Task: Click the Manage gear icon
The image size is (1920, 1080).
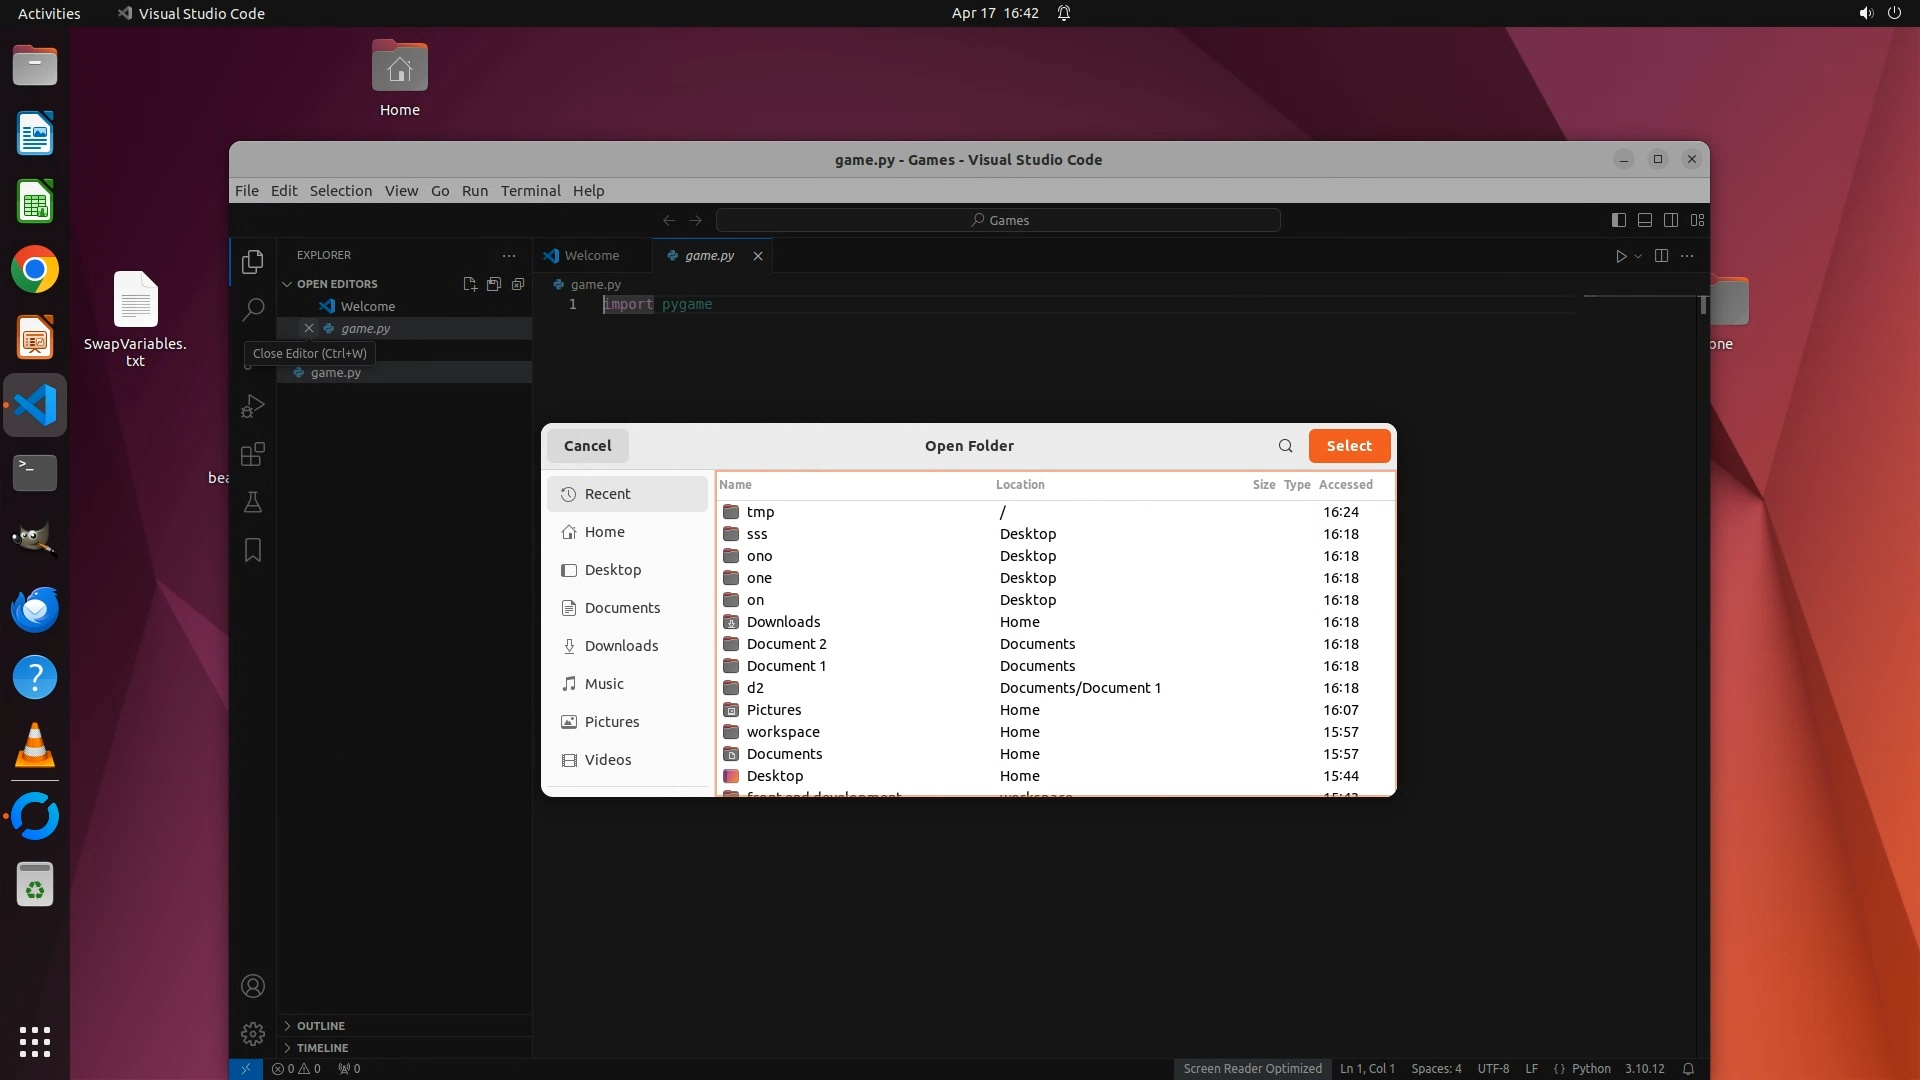Action: pos(253,1033)
